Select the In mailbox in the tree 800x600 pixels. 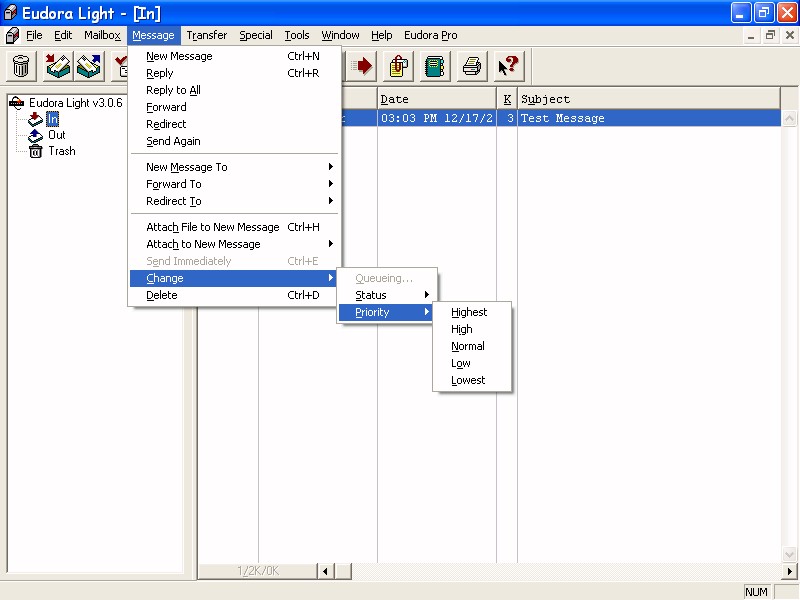pyautogui.click(x=53, y=119)
